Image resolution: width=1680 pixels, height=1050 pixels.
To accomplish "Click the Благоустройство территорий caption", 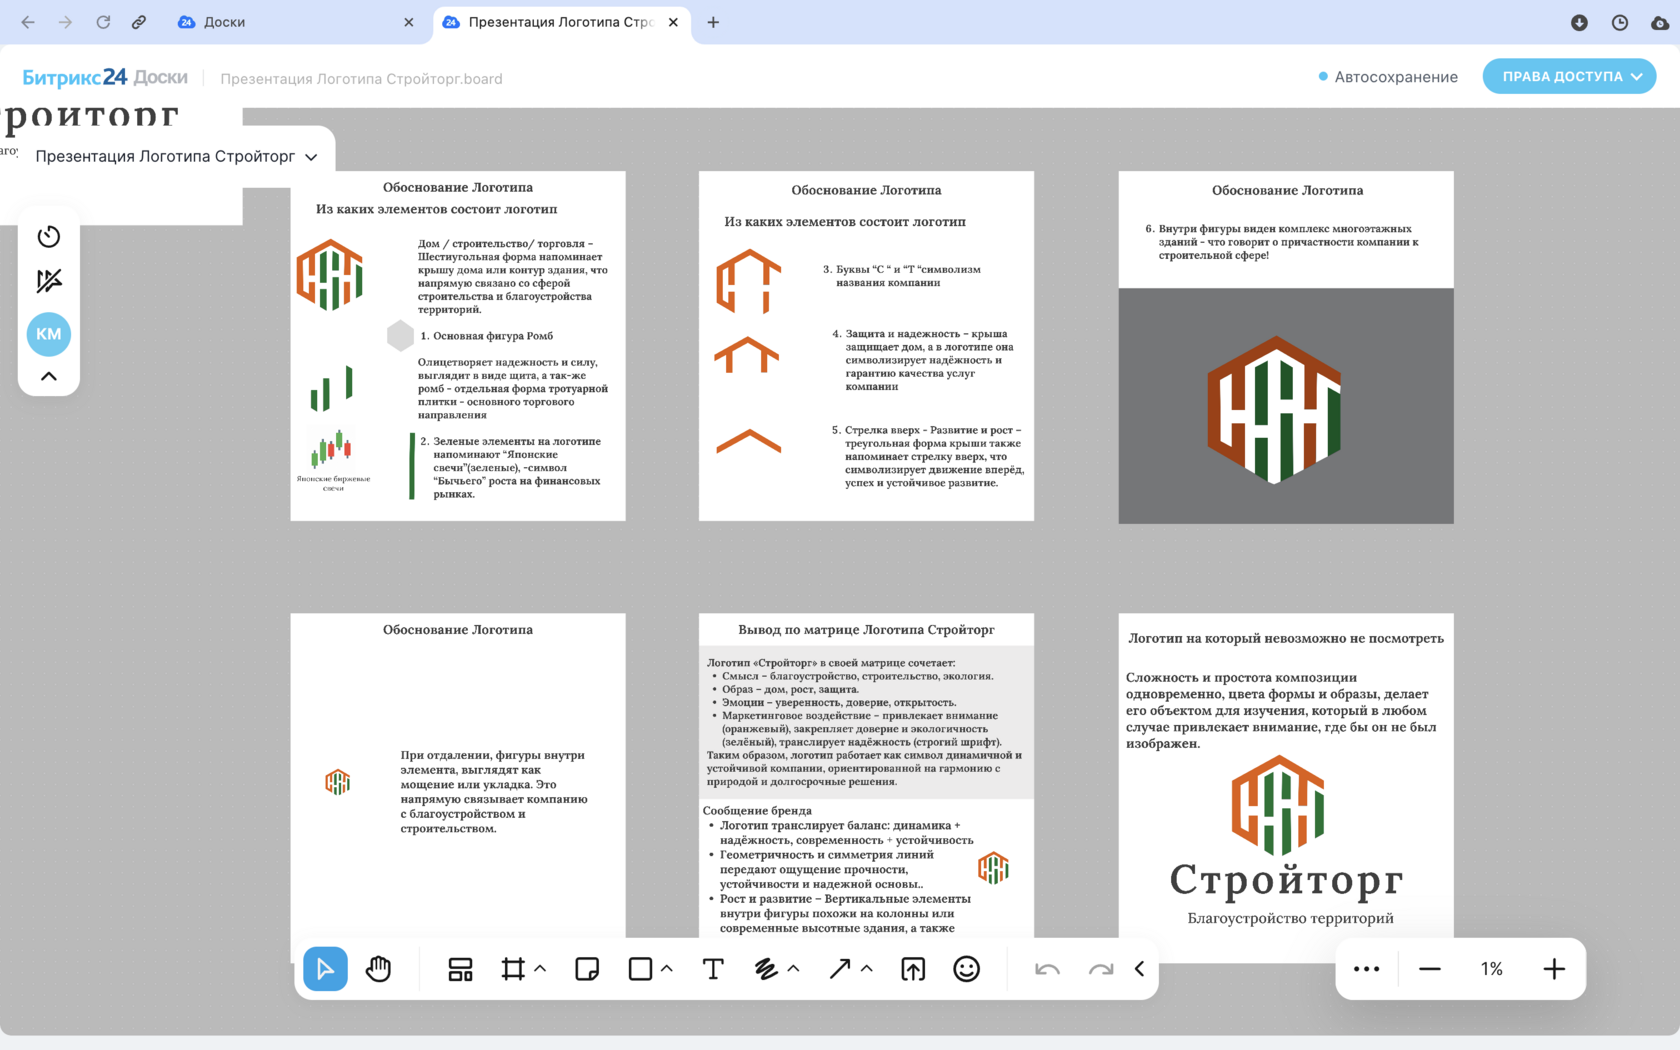I will [1290, 918].
